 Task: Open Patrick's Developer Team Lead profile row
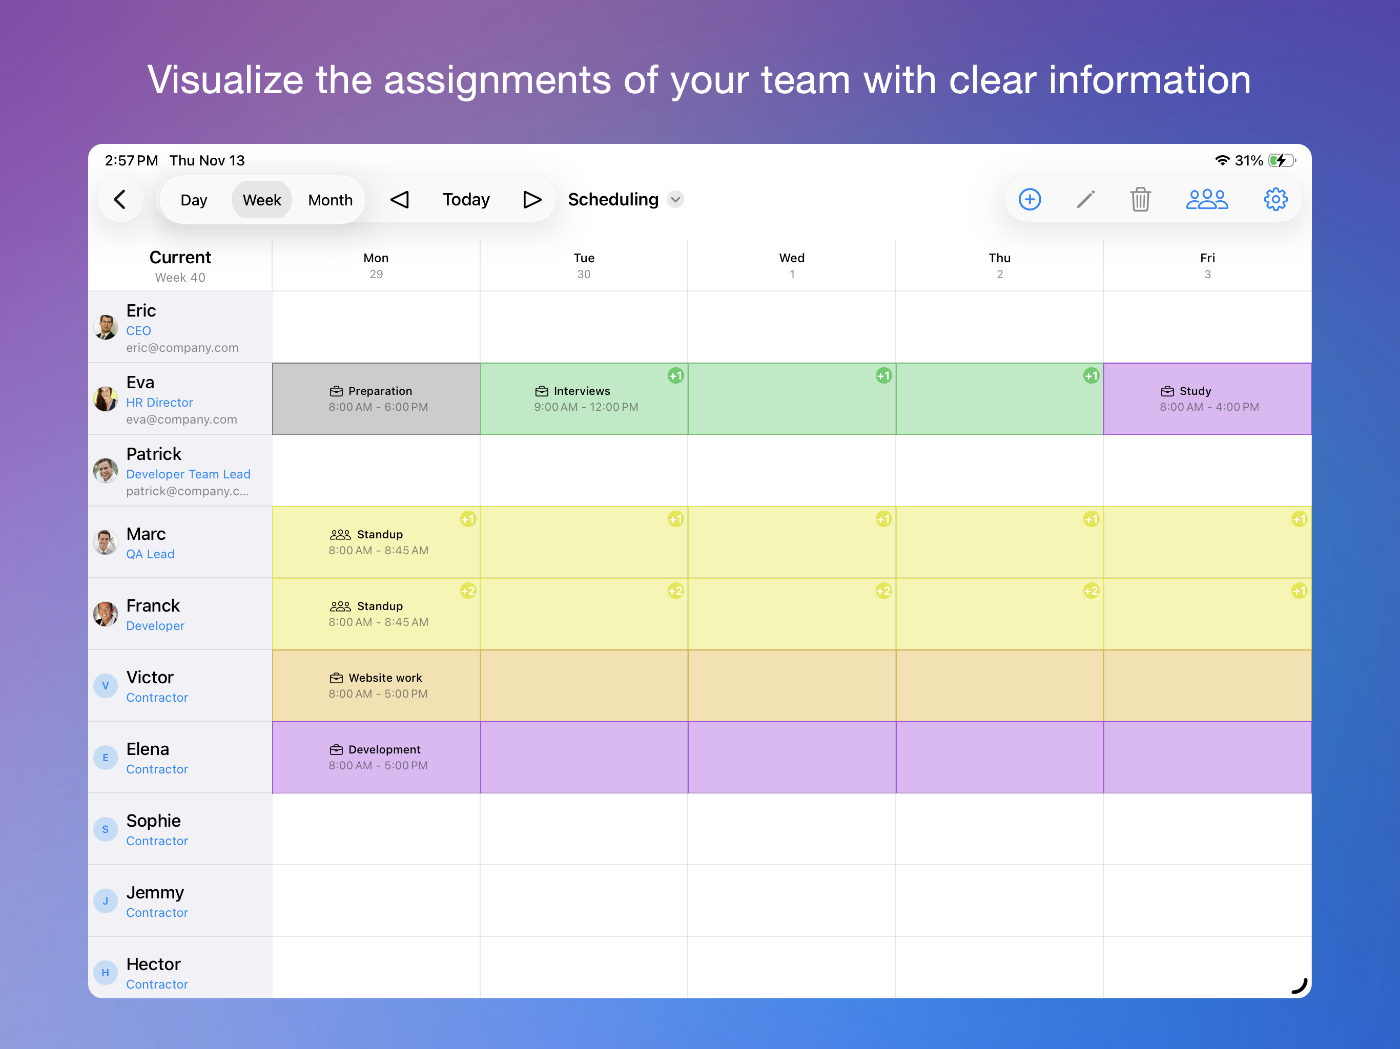pyautogui.click(x=180, y=471)
